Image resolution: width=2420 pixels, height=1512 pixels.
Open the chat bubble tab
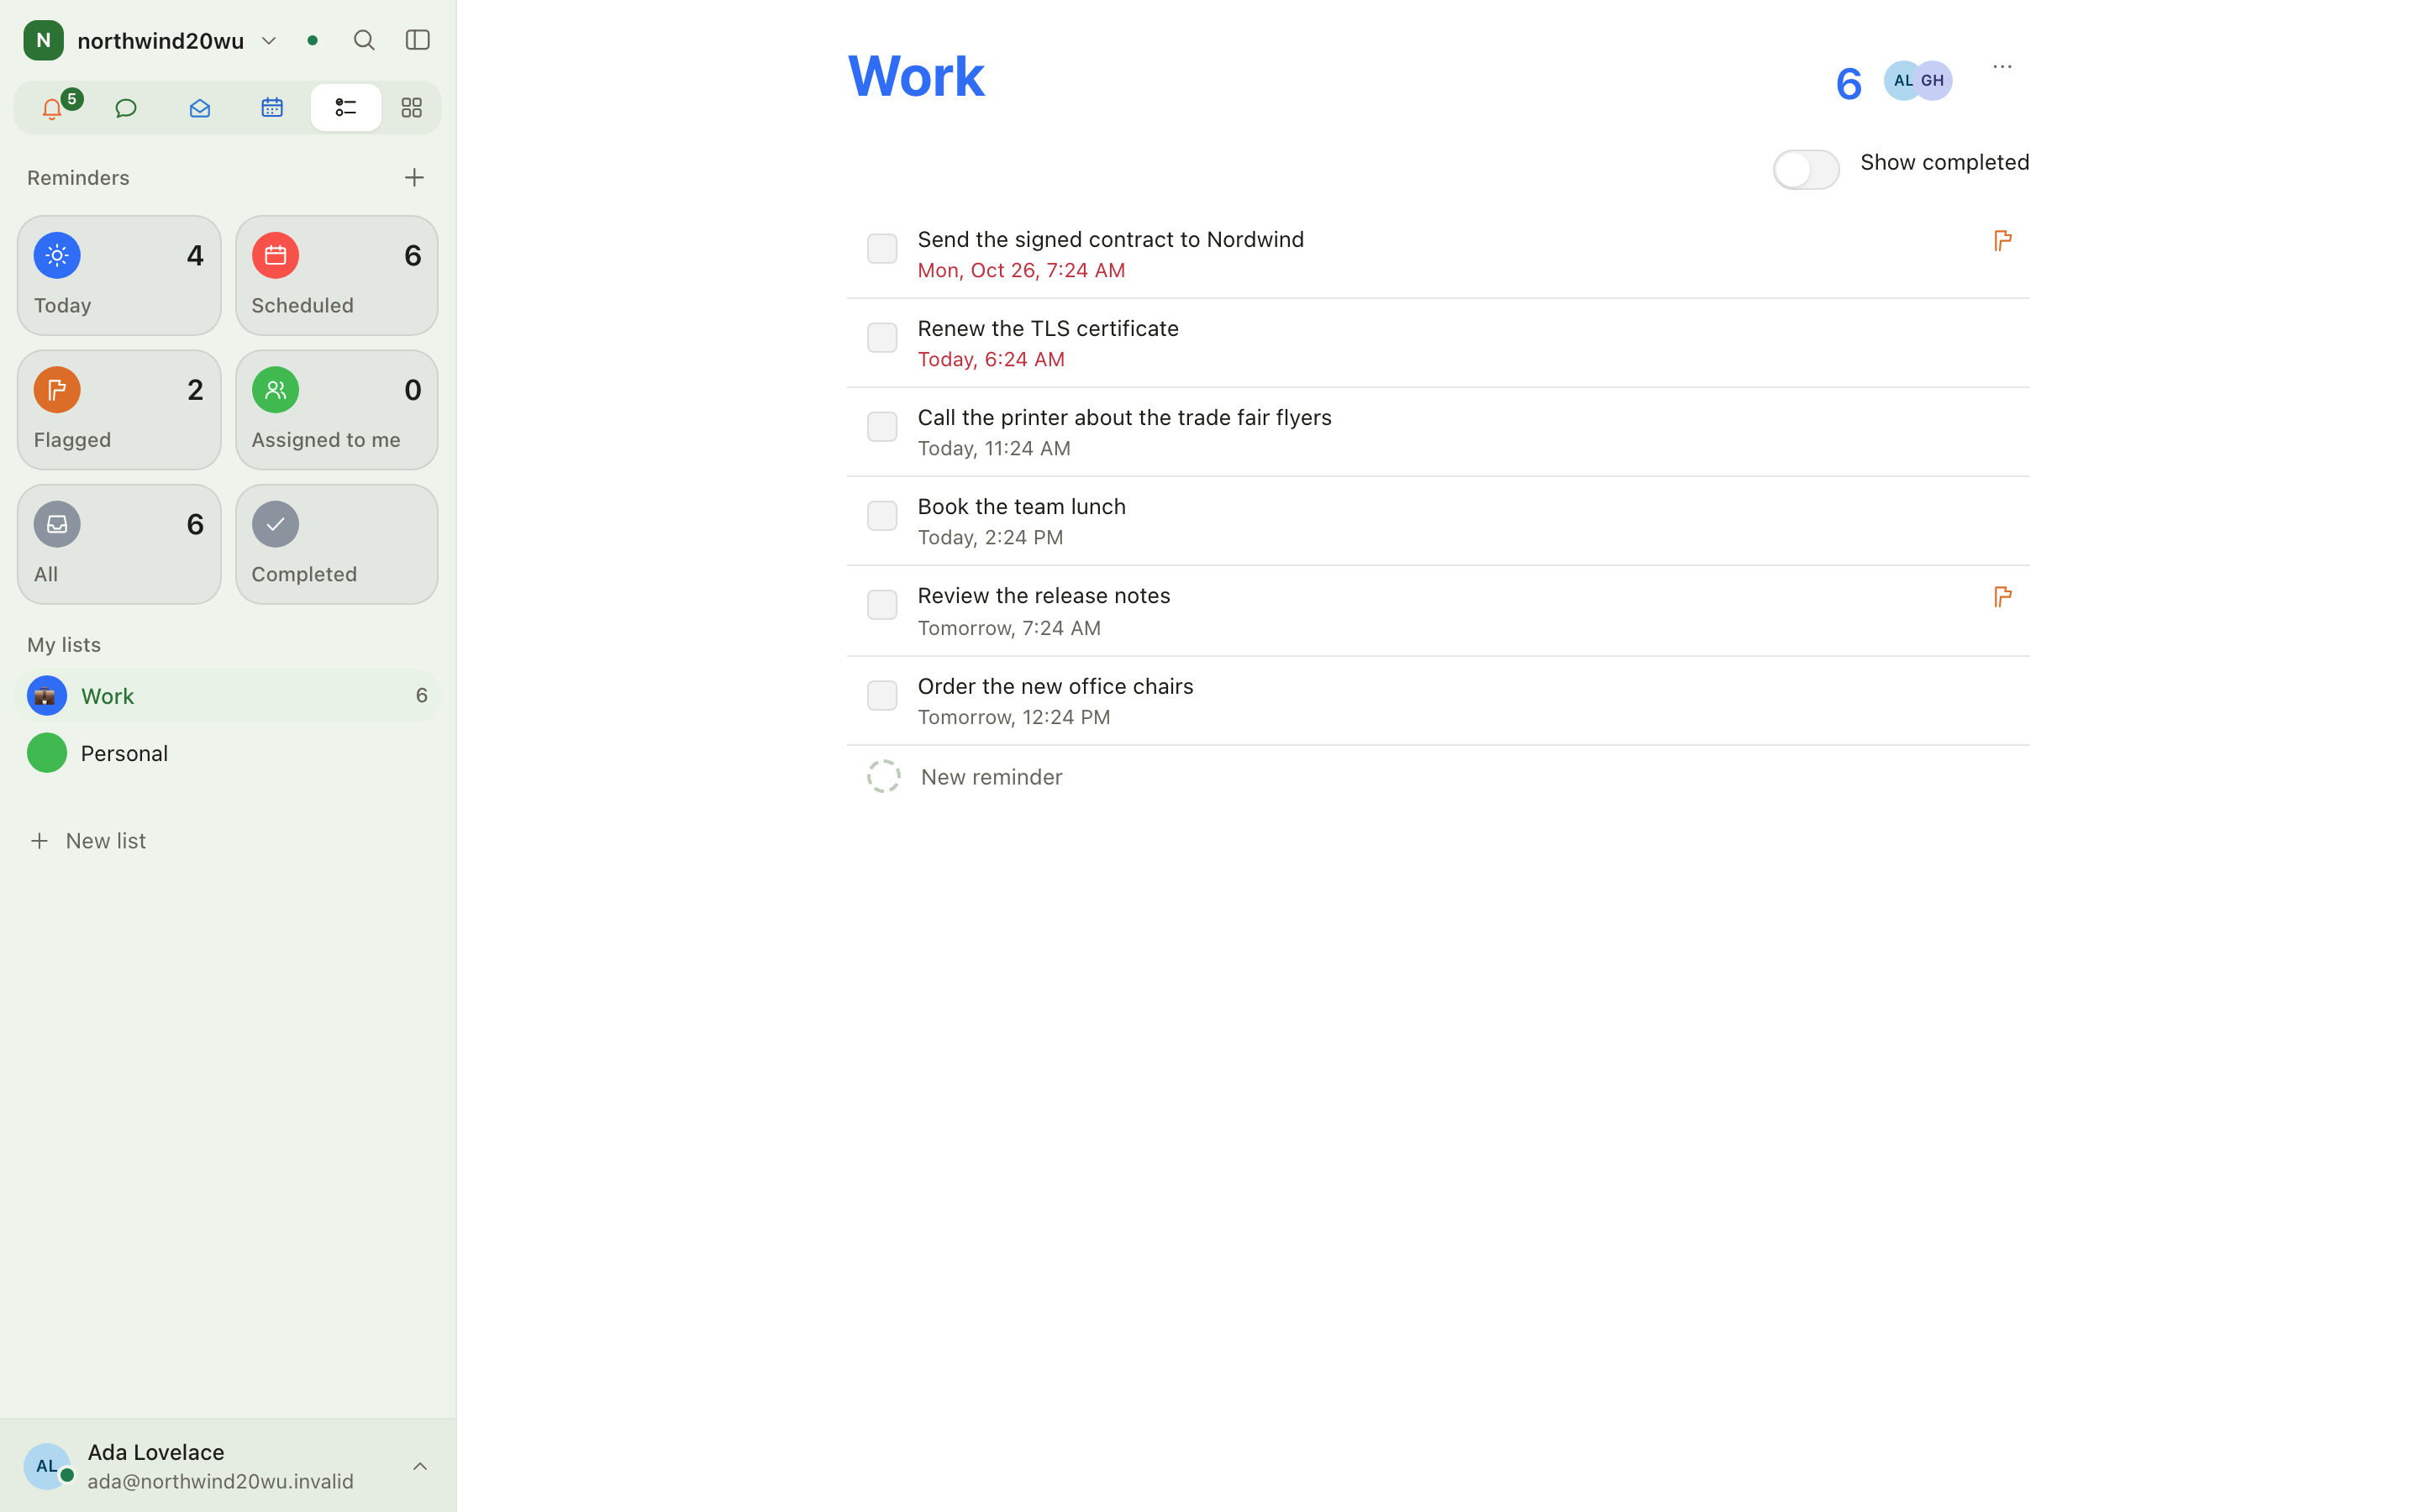126,107
